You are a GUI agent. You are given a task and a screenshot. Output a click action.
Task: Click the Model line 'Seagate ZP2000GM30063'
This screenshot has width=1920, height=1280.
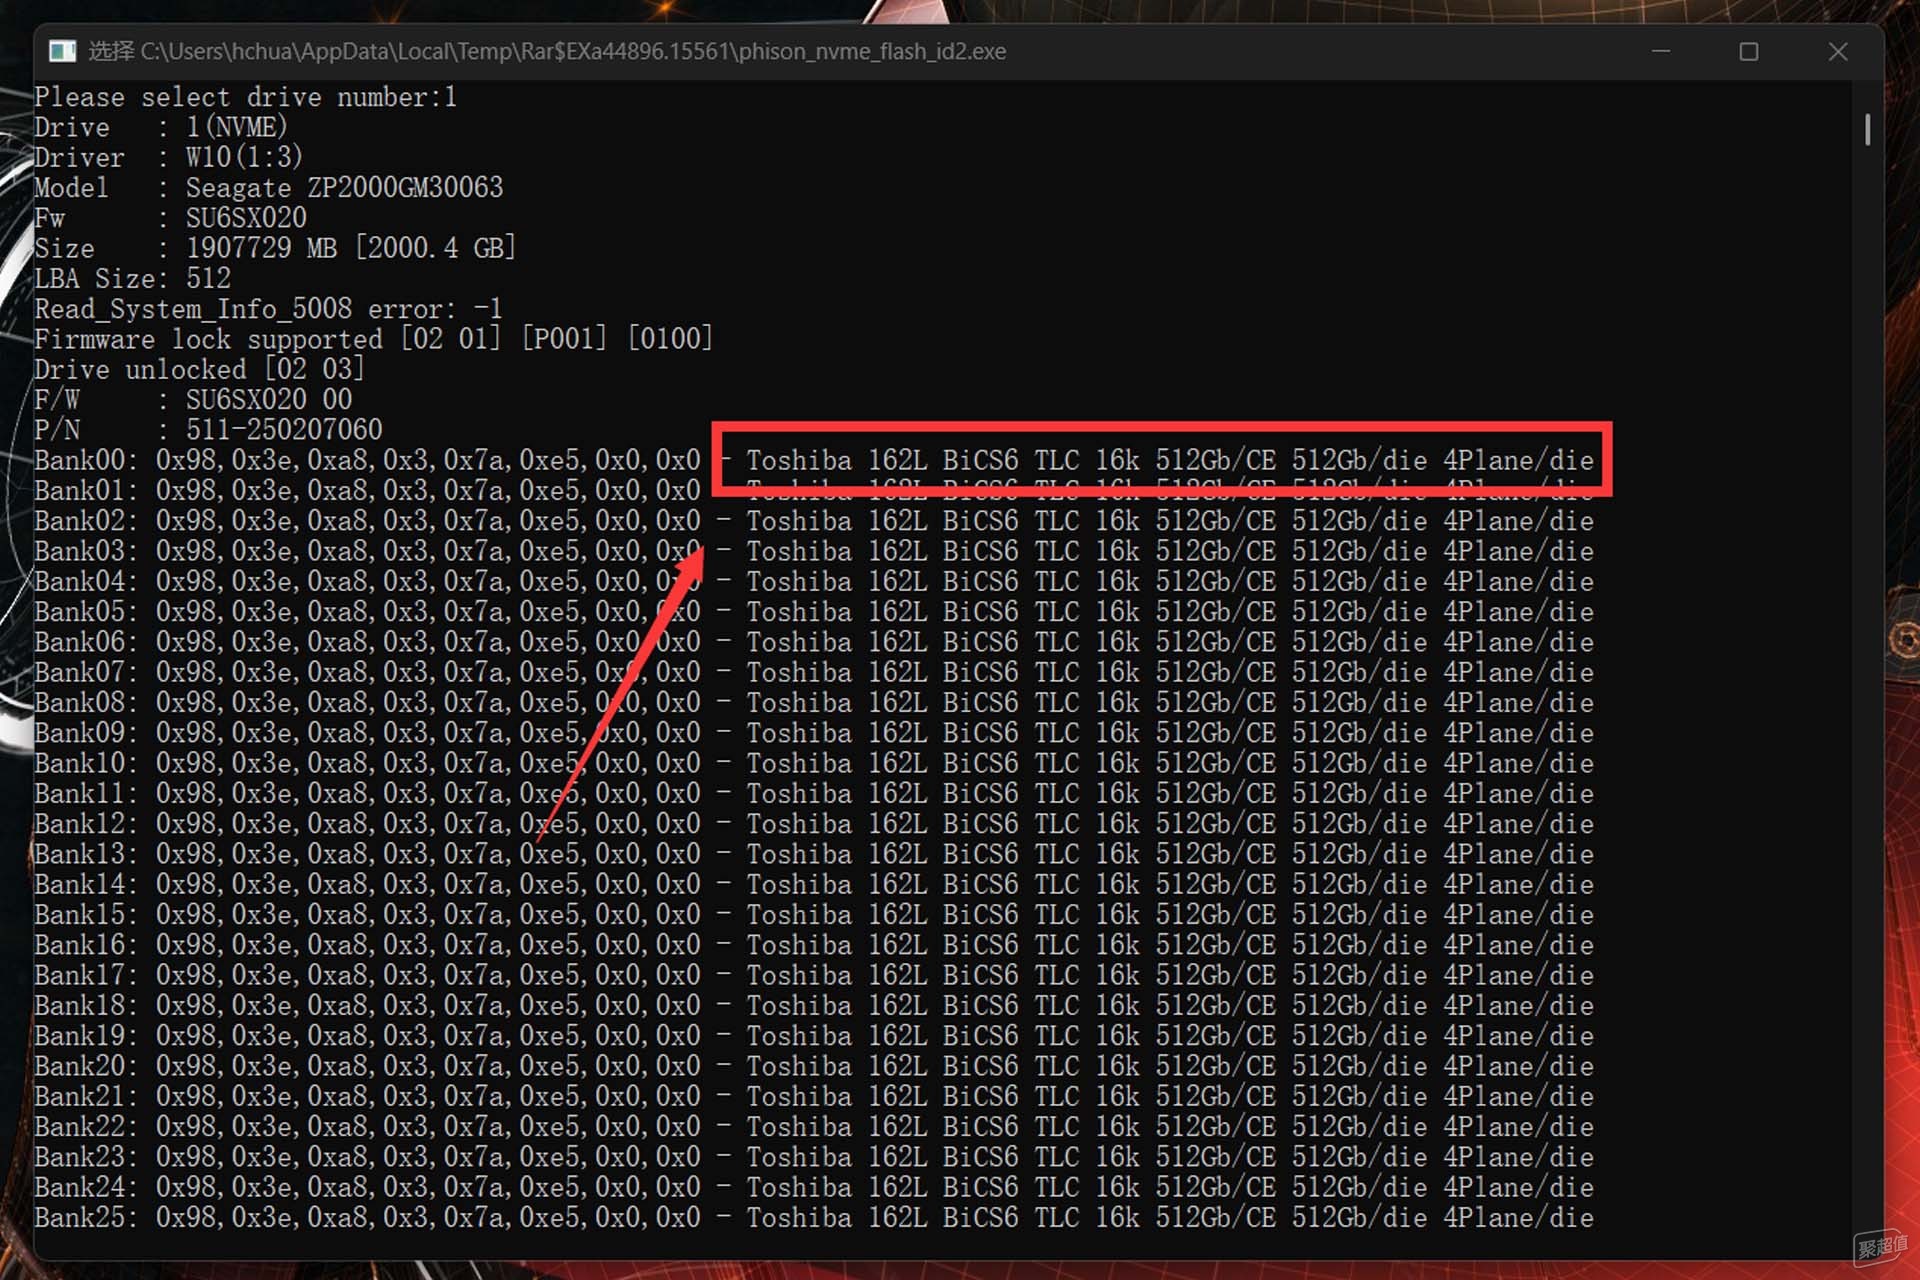pos(269,188)
